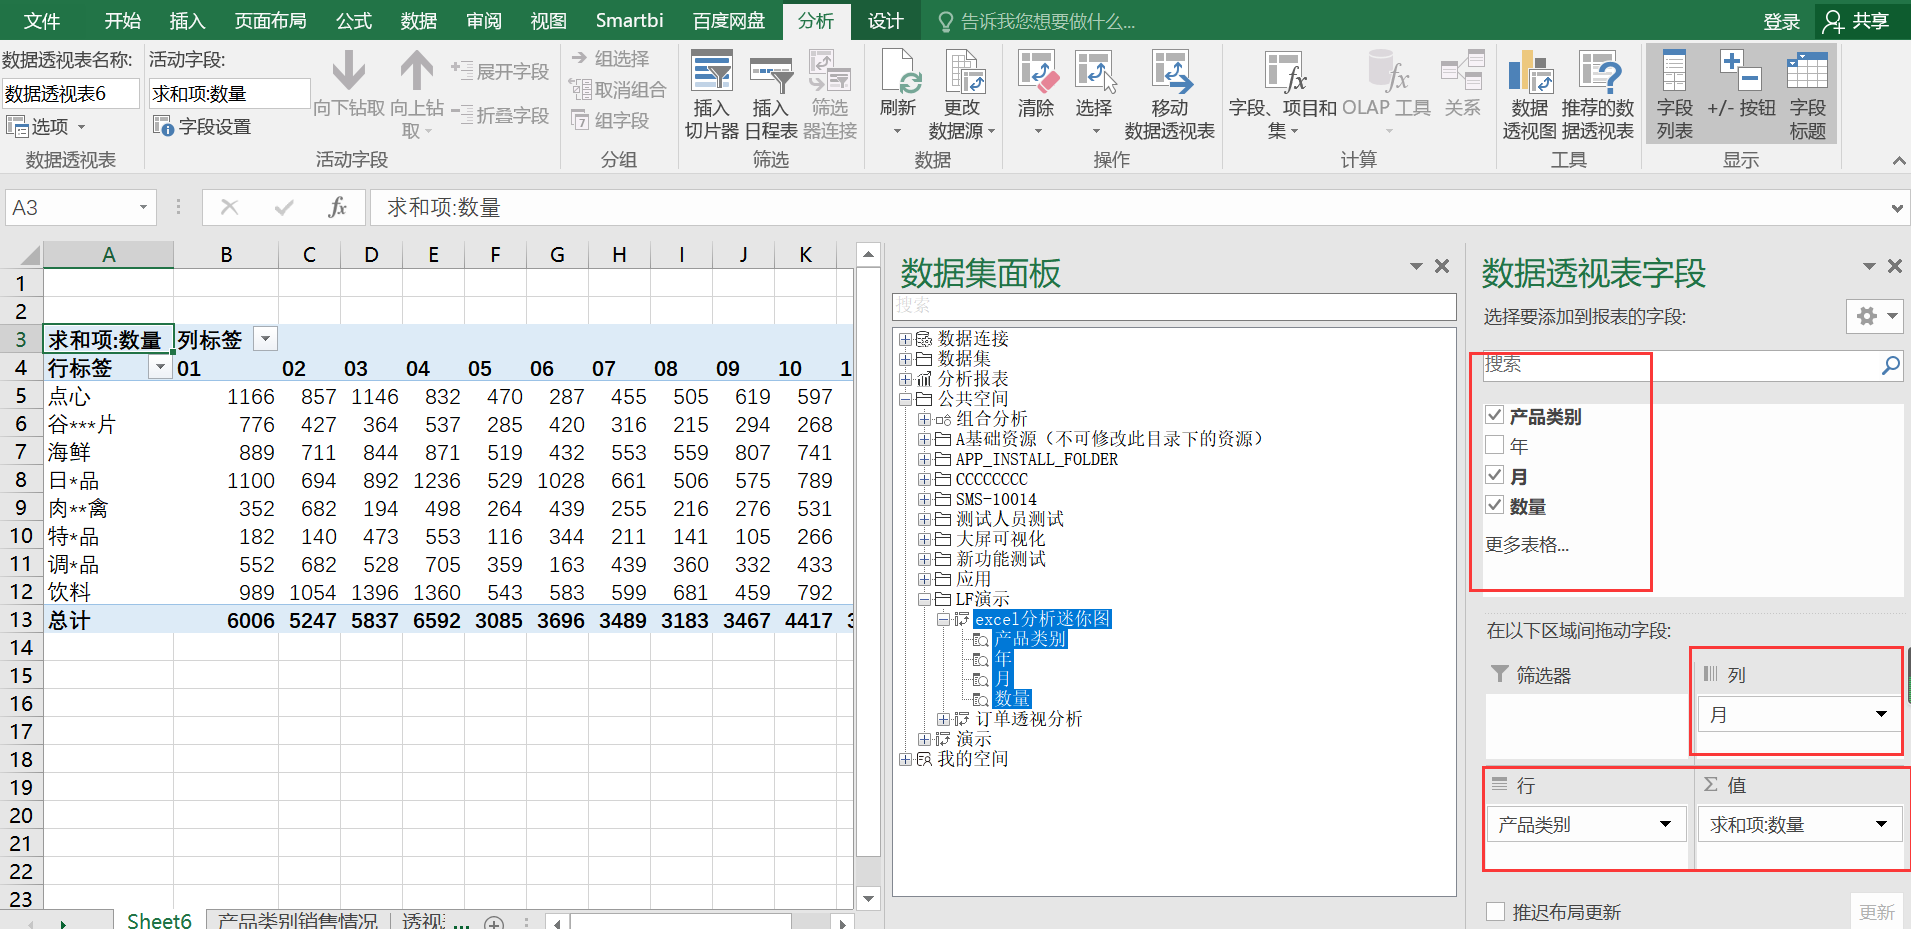Select column header G
This screenshot has width=1911, height=929.
click(557, 255)
